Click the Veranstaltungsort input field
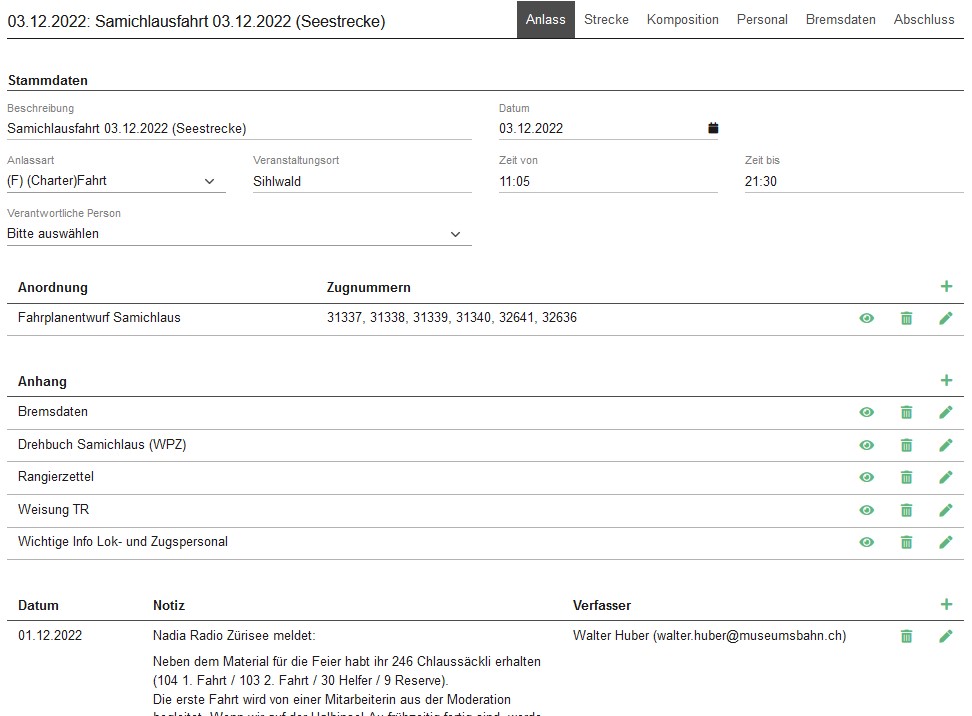This screenshot has width=972, height=716. [x=362, y=181]
